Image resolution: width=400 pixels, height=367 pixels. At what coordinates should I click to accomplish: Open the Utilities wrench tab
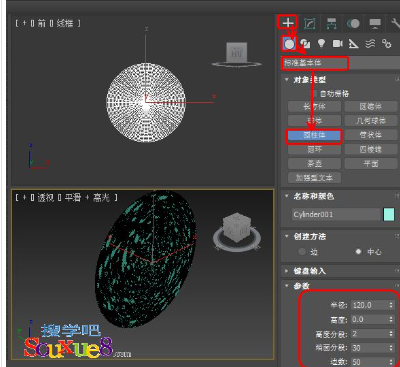point(395,23)
